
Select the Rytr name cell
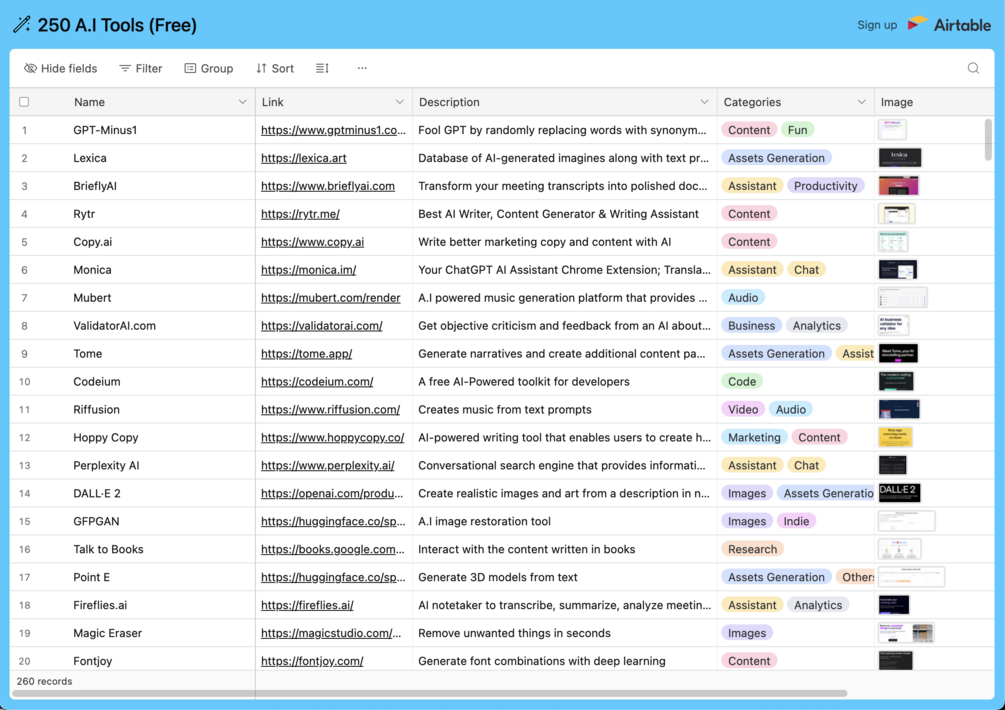160,214
